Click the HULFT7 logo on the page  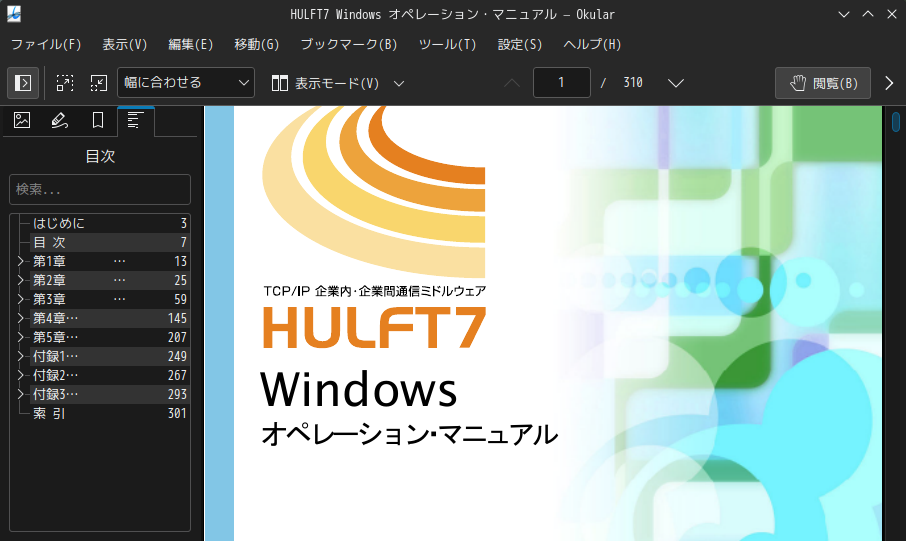point(374,328)
